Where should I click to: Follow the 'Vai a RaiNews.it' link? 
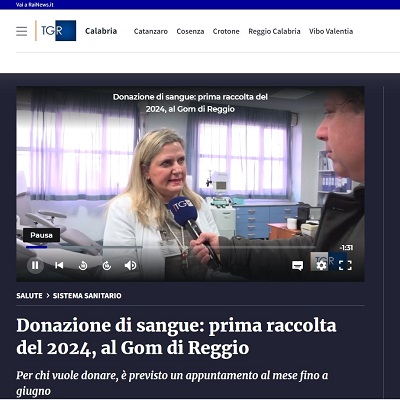pyautogui.click(x=35, y=5)
